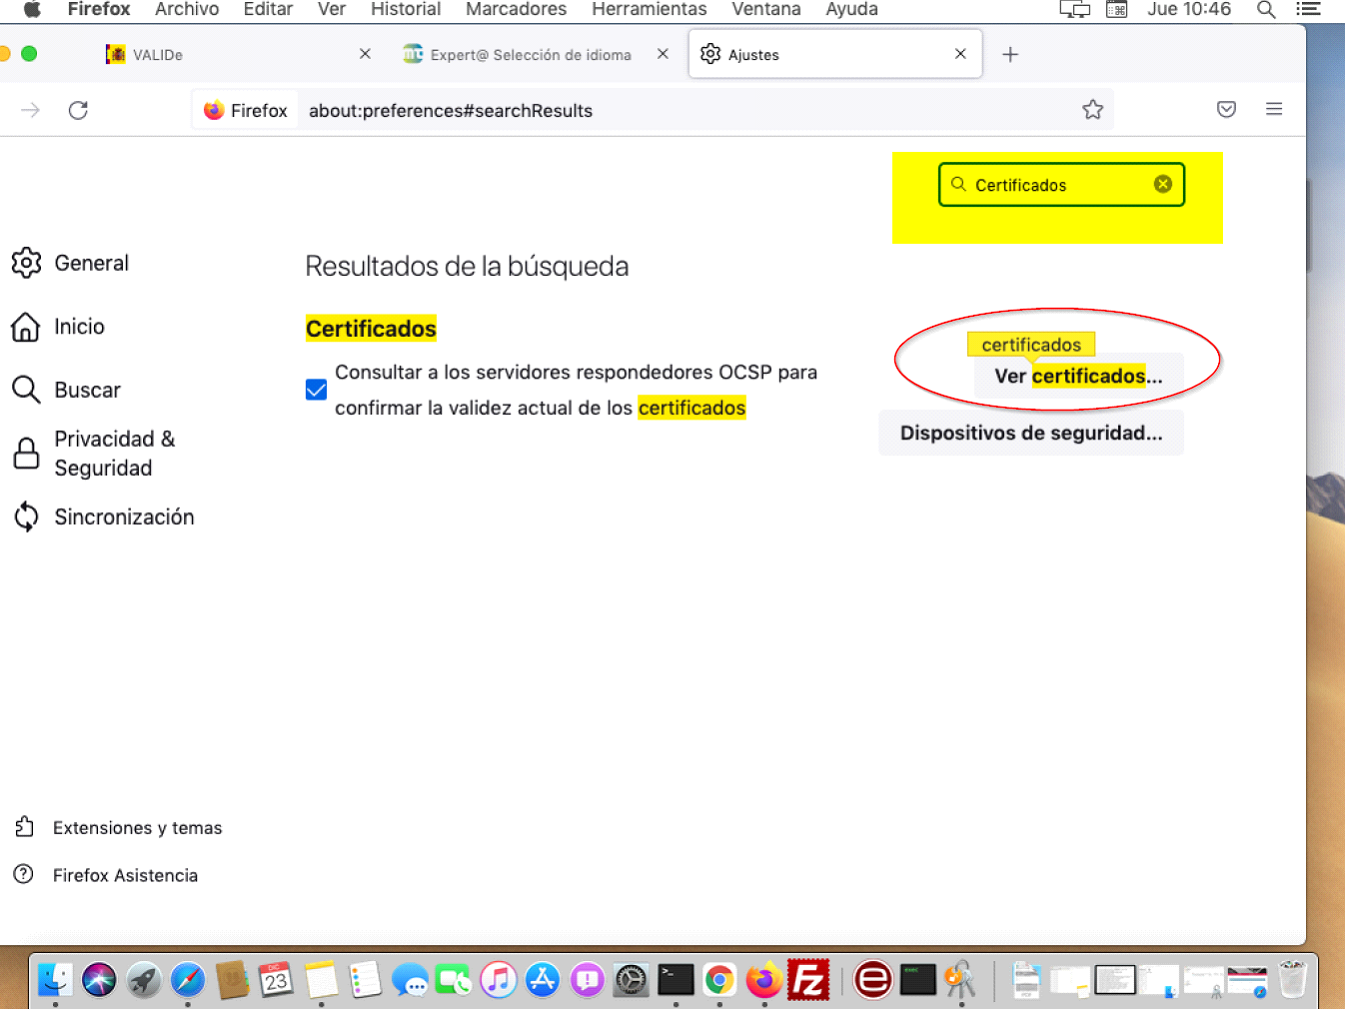Image resolution: width=1346 pixels, height=1010 pixels.
Task: Launch FileZilla from the Dock
Action: coord(808,980)
